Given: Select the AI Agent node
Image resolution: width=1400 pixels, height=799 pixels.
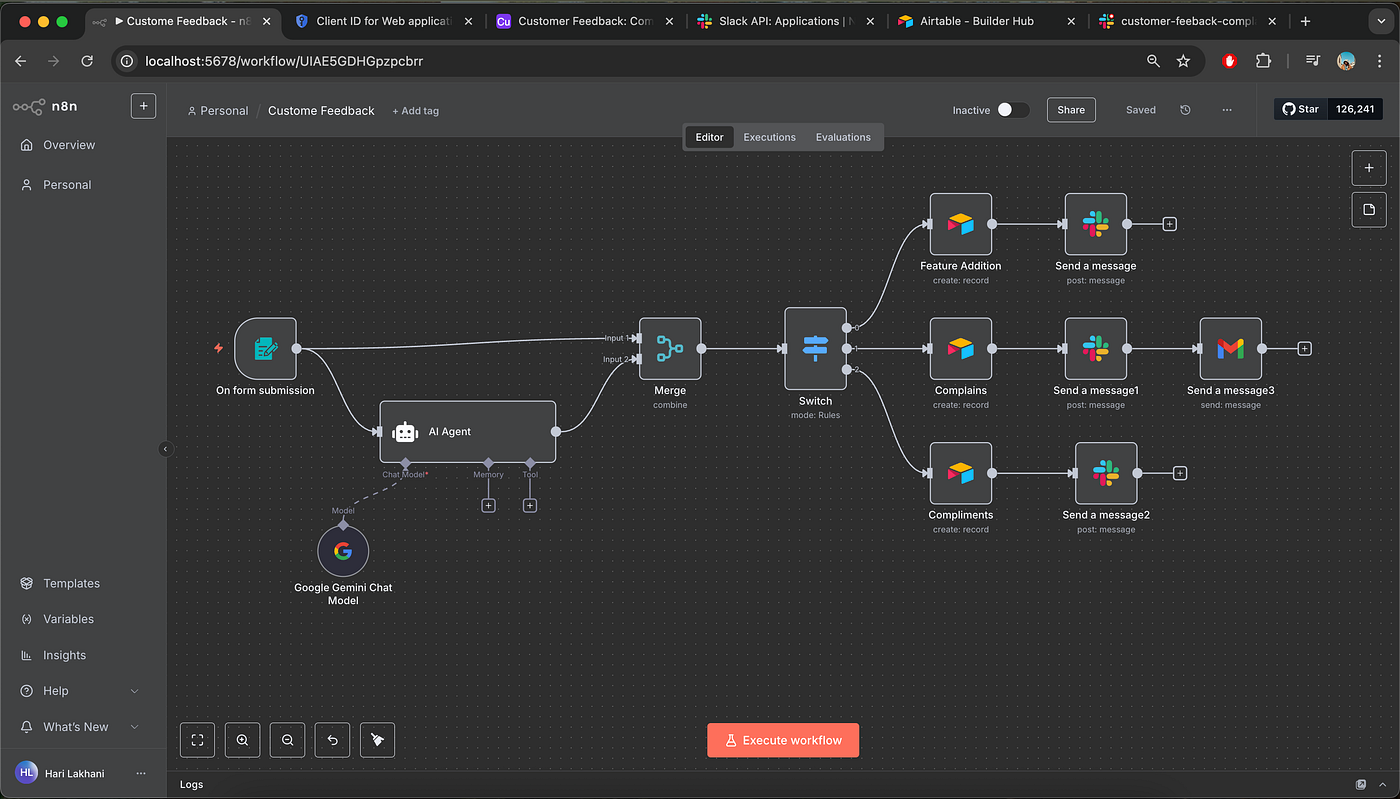Looking at the screenshot, I should 467,432.
